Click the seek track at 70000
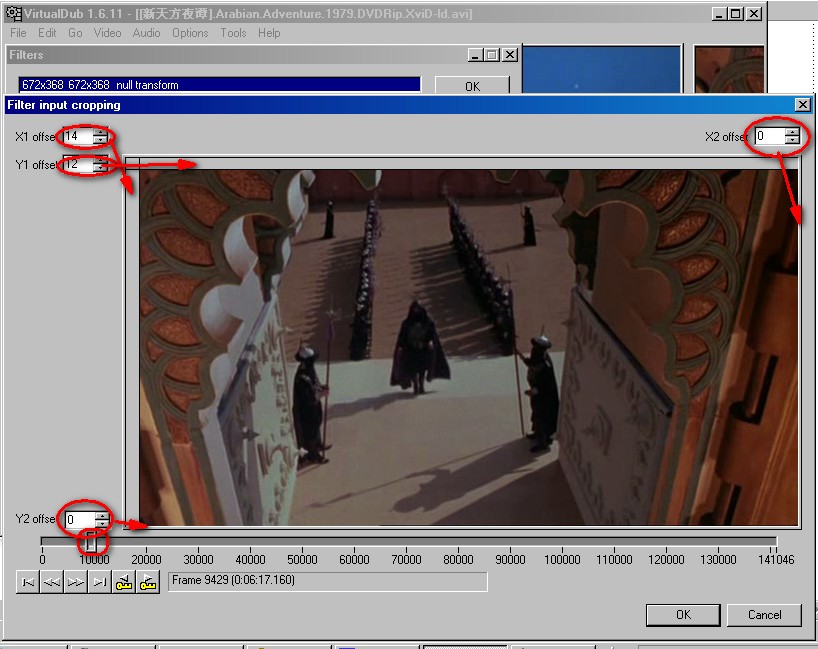The width and height of the screenshot is (818, 649). pos(406,542)
